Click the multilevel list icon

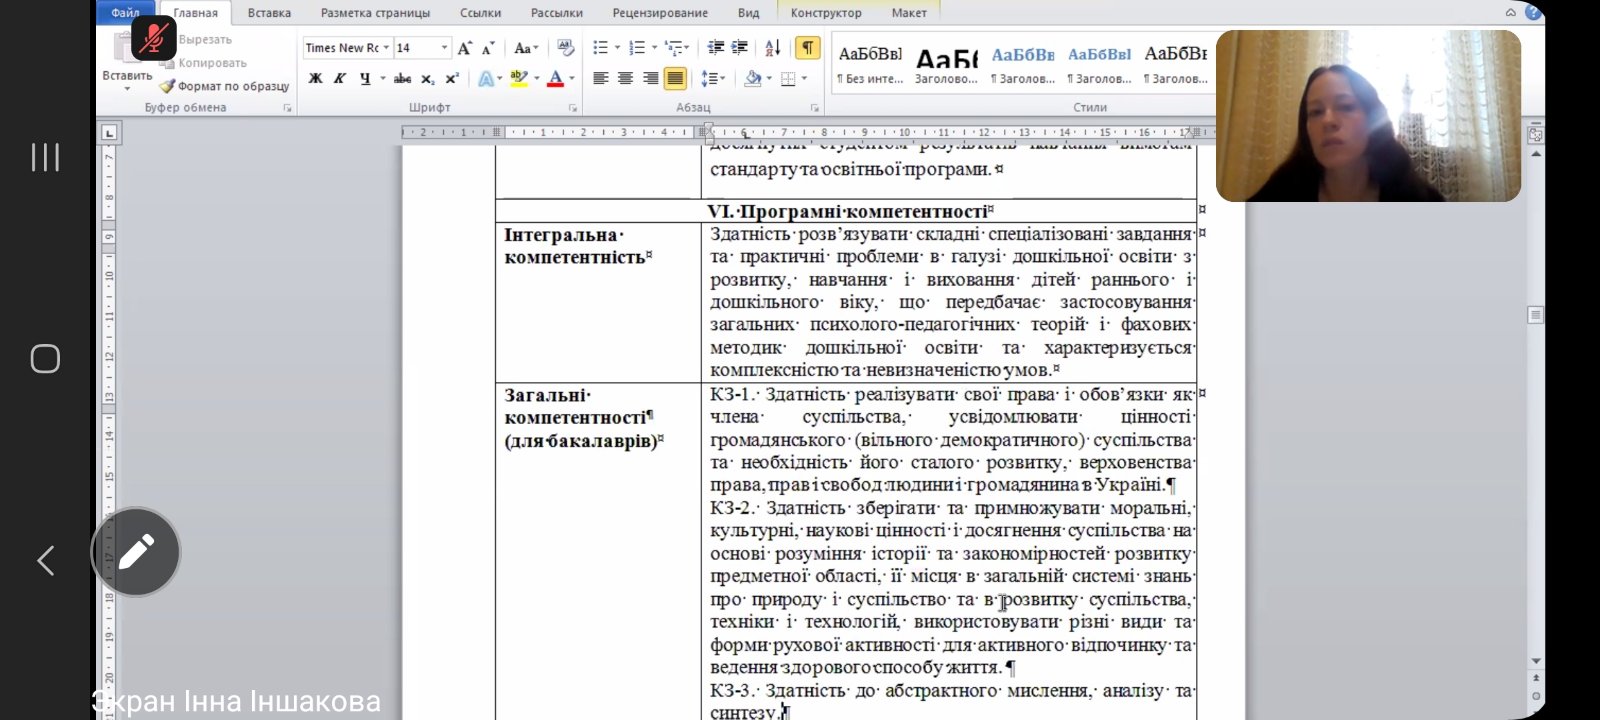click(x=675, y=47)
